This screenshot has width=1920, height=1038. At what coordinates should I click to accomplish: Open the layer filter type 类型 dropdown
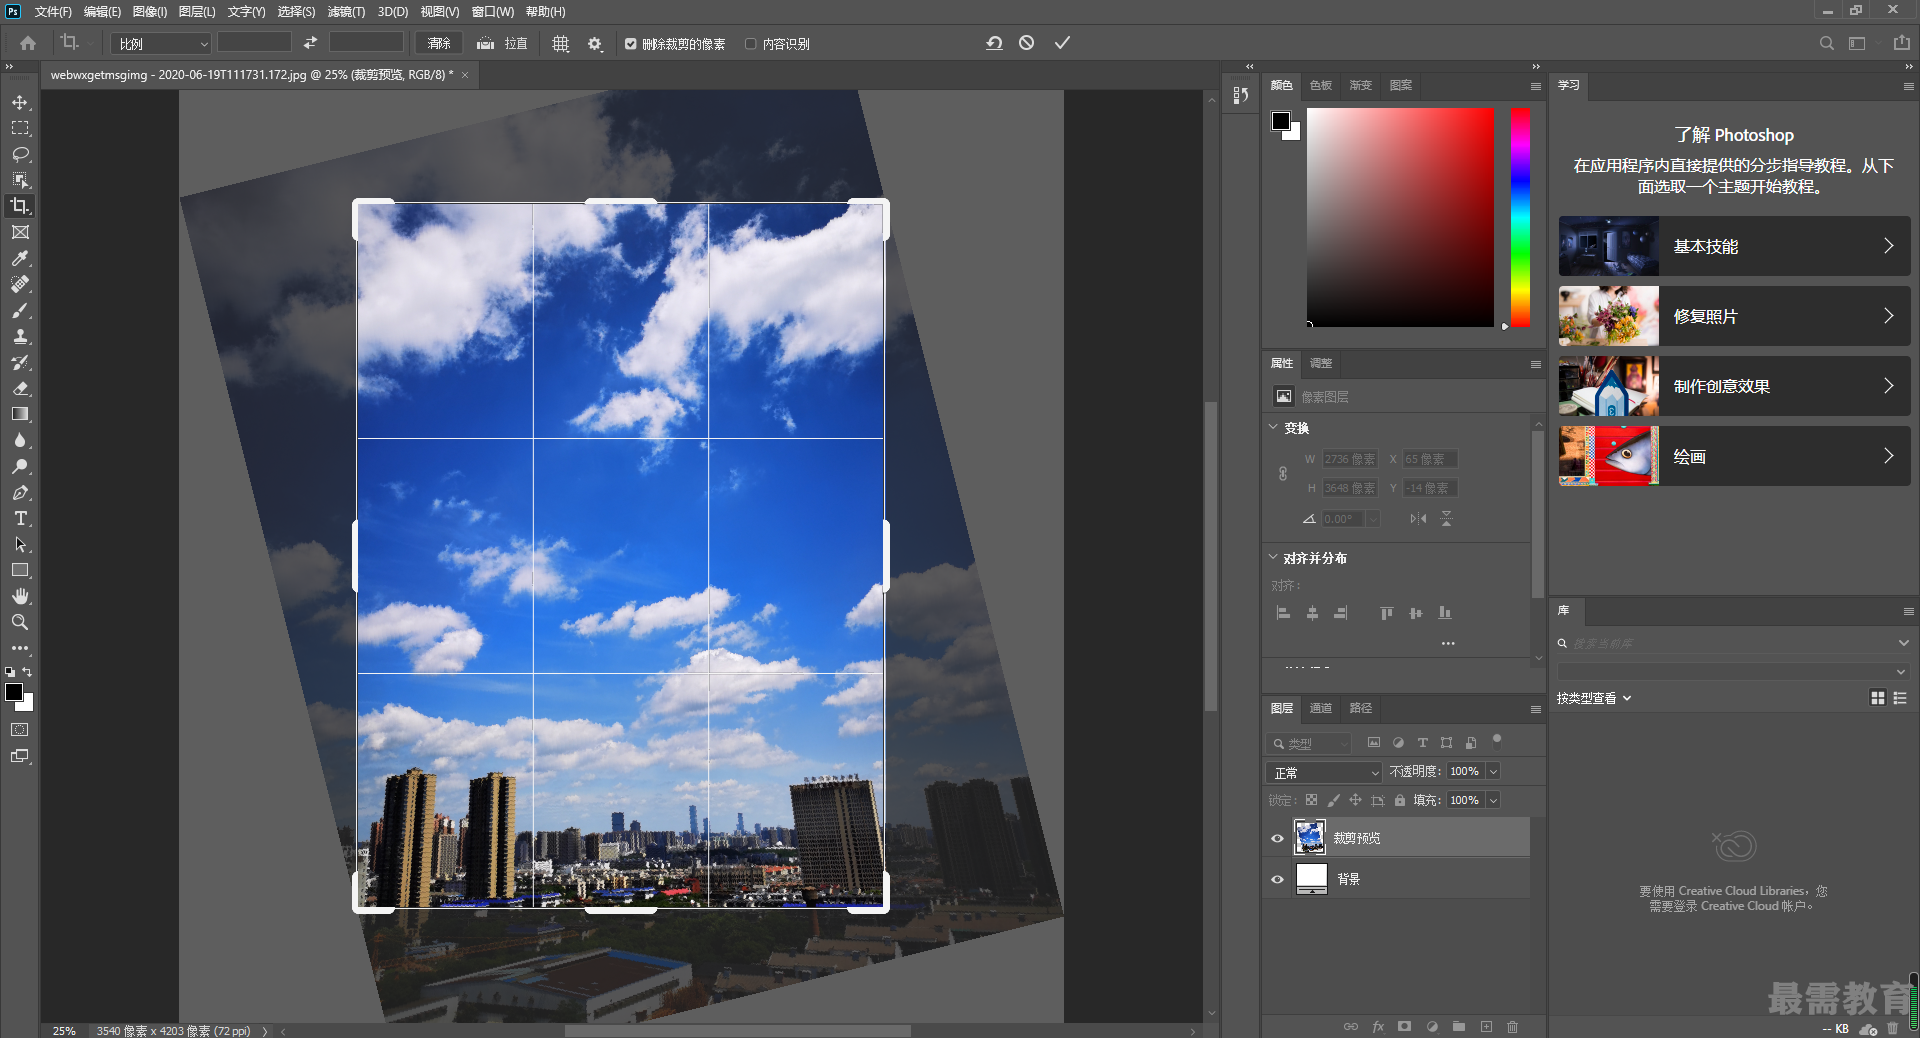[1308, 743]
